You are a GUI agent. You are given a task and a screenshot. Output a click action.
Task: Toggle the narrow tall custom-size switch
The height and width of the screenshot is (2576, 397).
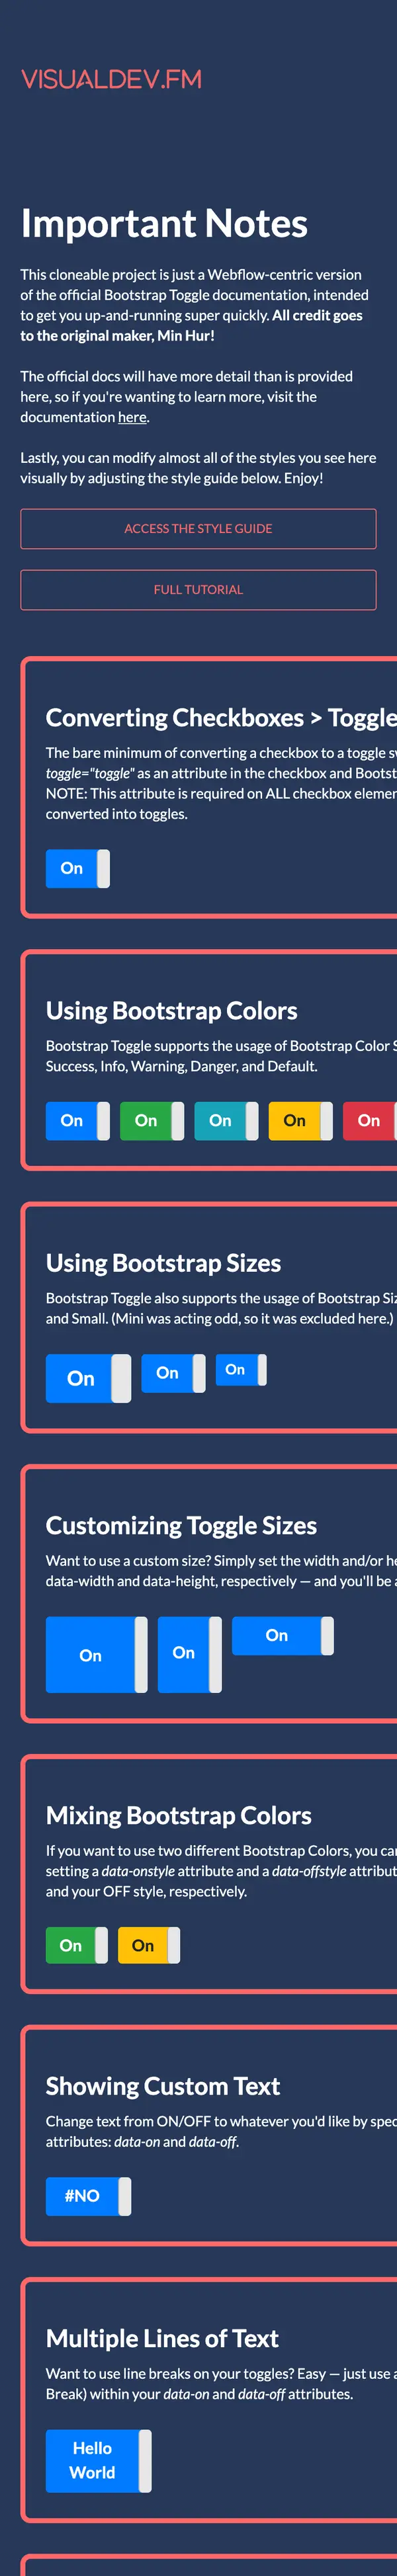coord(190,1654)
